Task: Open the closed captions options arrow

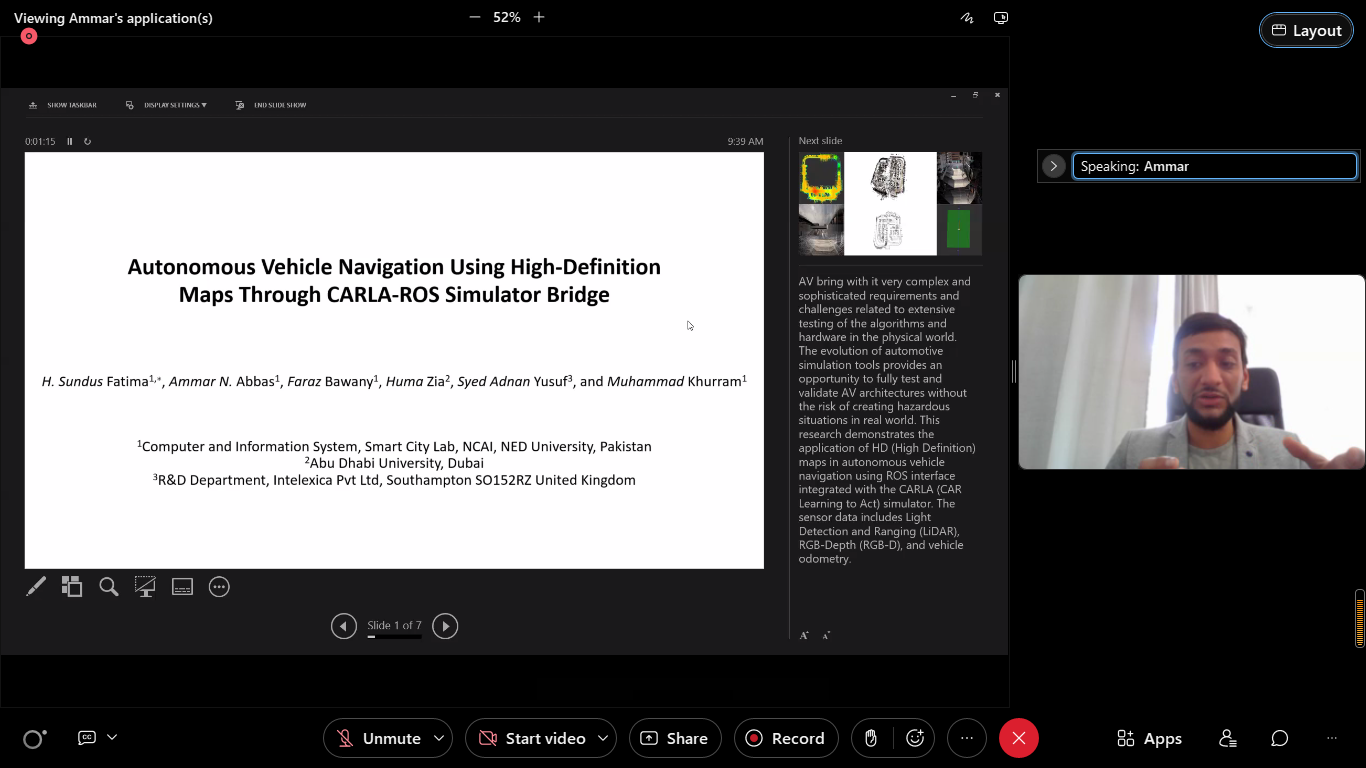Action: pos(112,737)
